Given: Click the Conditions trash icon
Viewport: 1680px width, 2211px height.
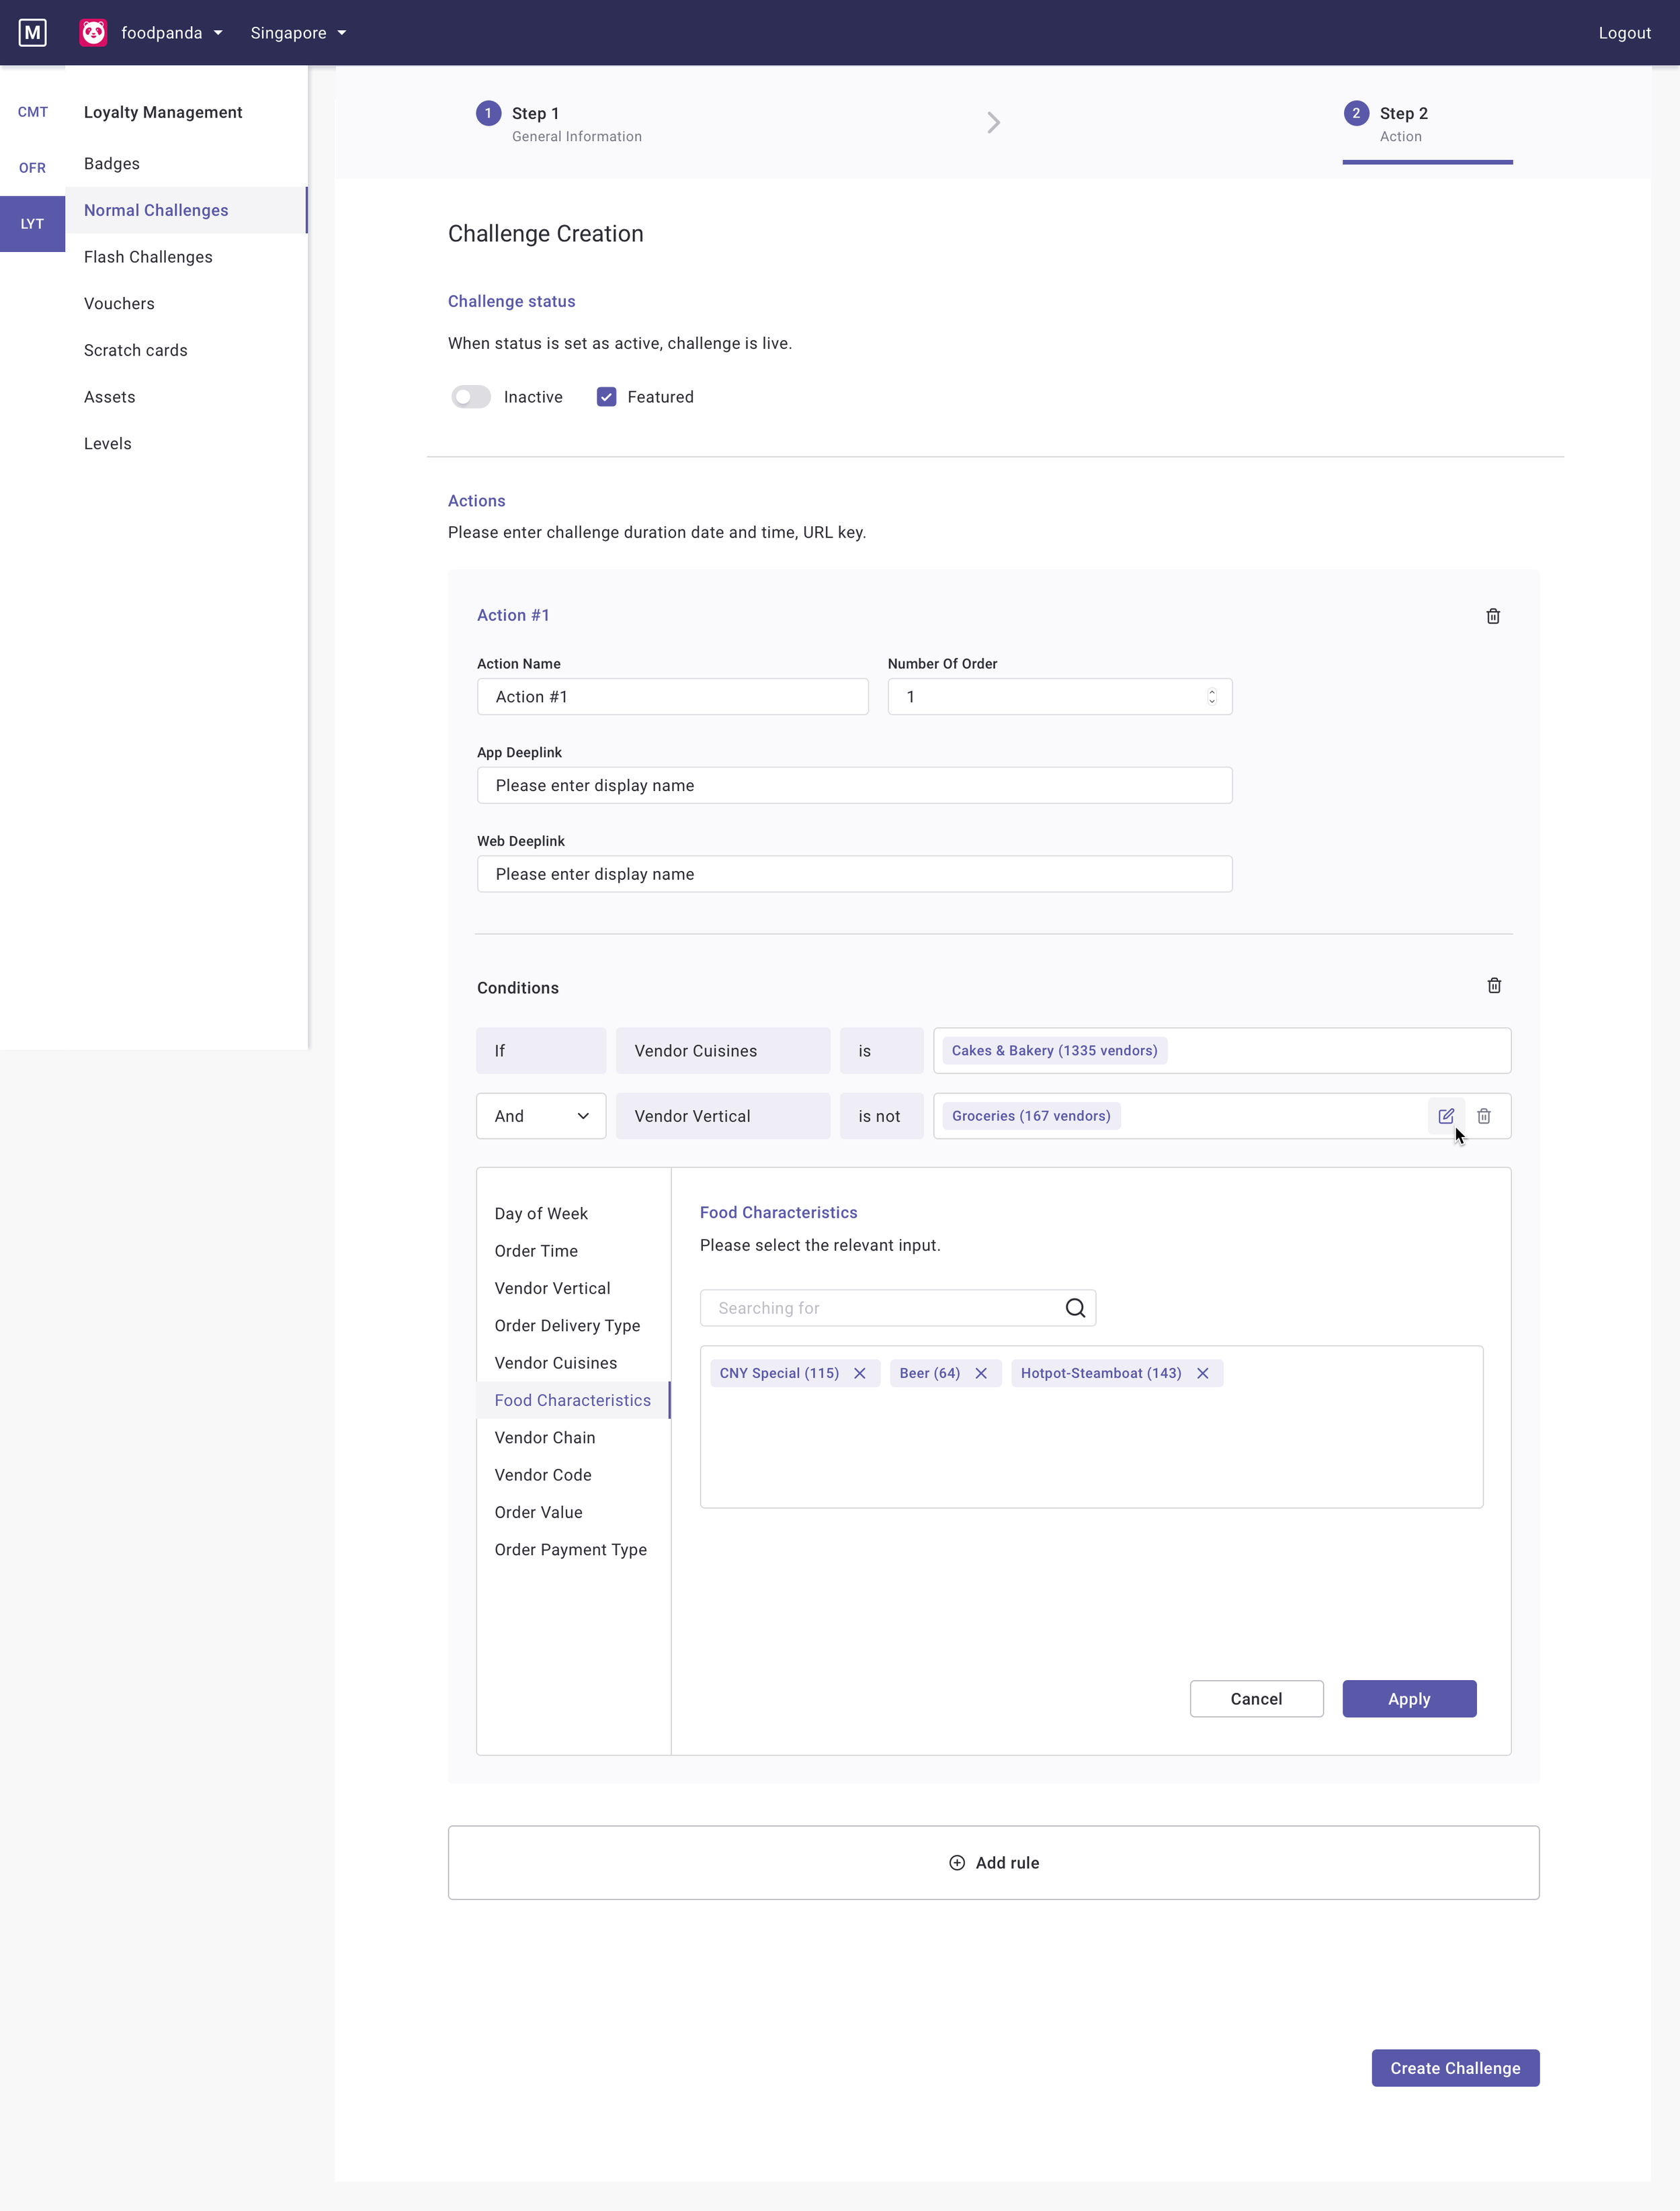Looking at the screenshot, I should pyautogui.click(x=1493, y=986).
